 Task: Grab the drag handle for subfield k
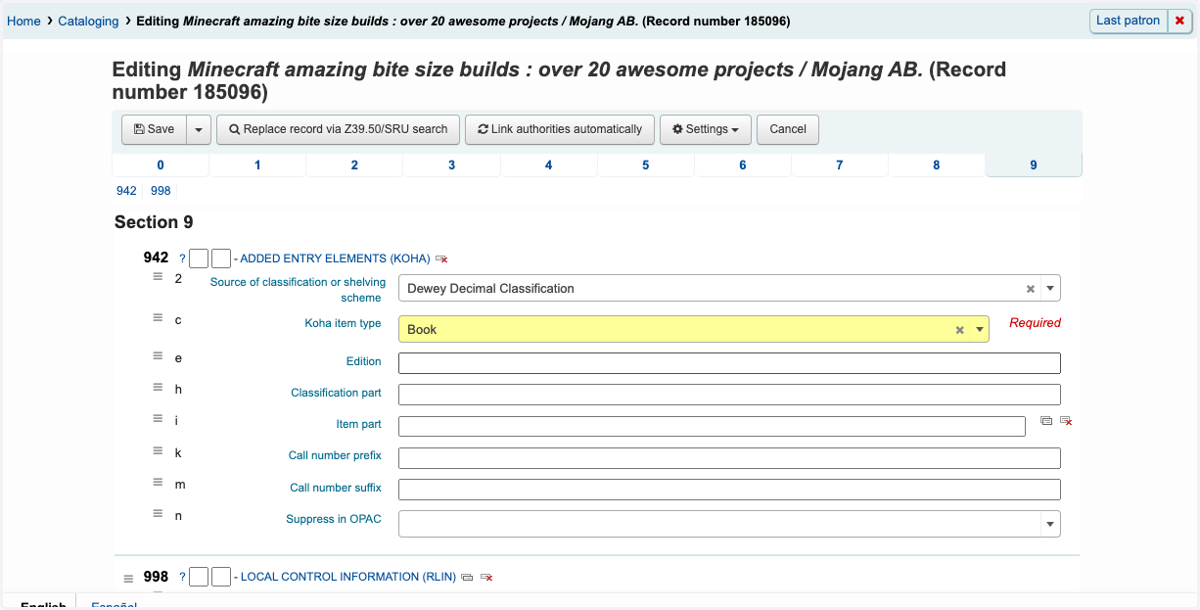pyautogui.click(x=158, y=451)
